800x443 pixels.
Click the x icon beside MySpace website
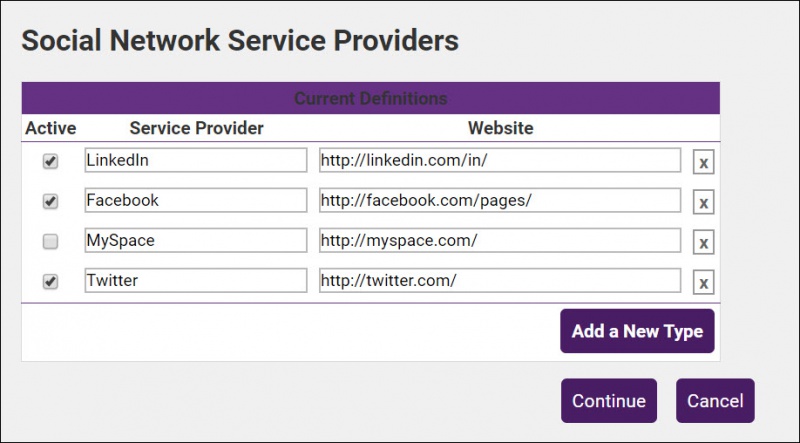[703, 243]
